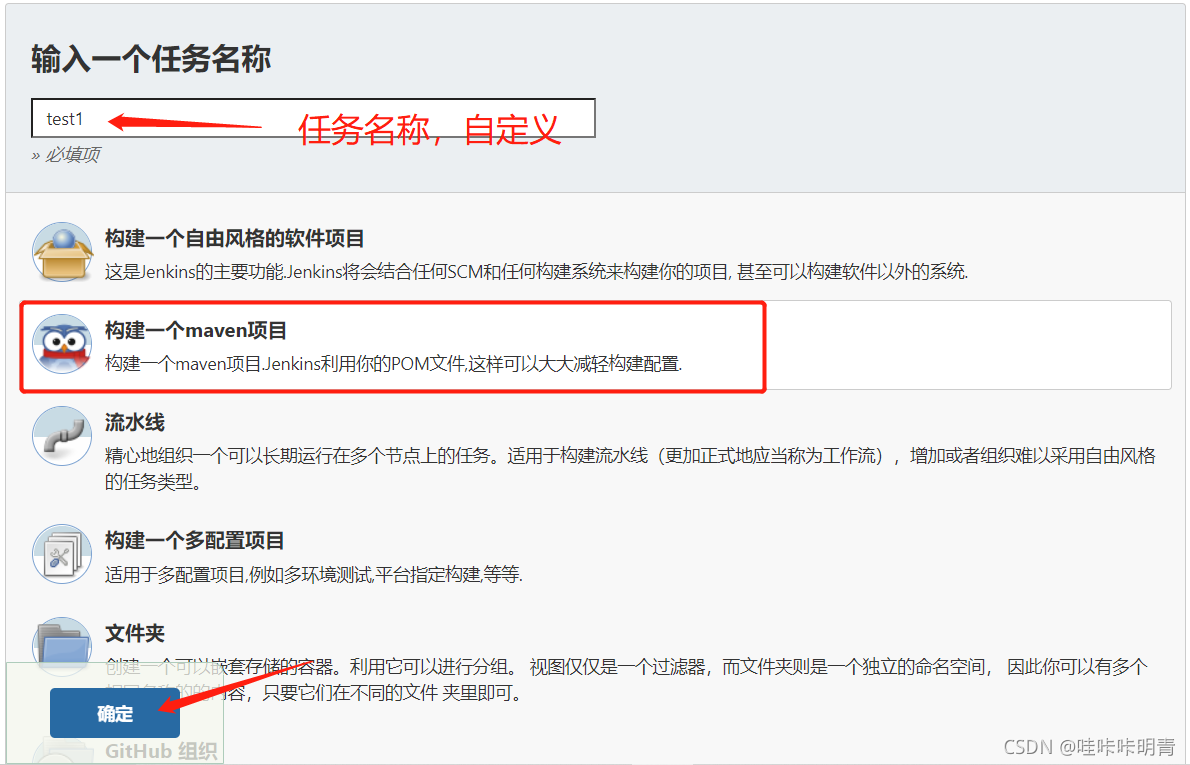Click the freestyle software project box icon

click(x=62, y=251)
